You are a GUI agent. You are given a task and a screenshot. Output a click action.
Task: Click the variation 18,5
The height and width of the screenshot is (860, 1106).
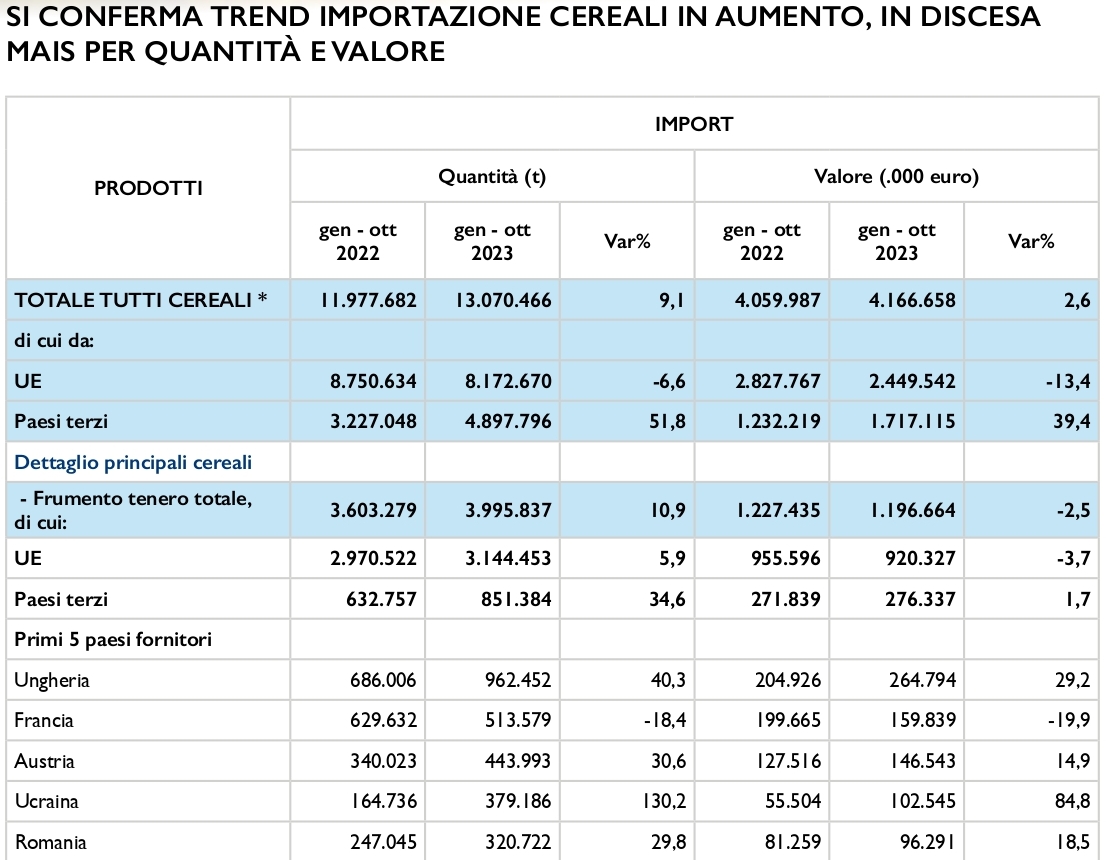click(x=1074, y=843)
